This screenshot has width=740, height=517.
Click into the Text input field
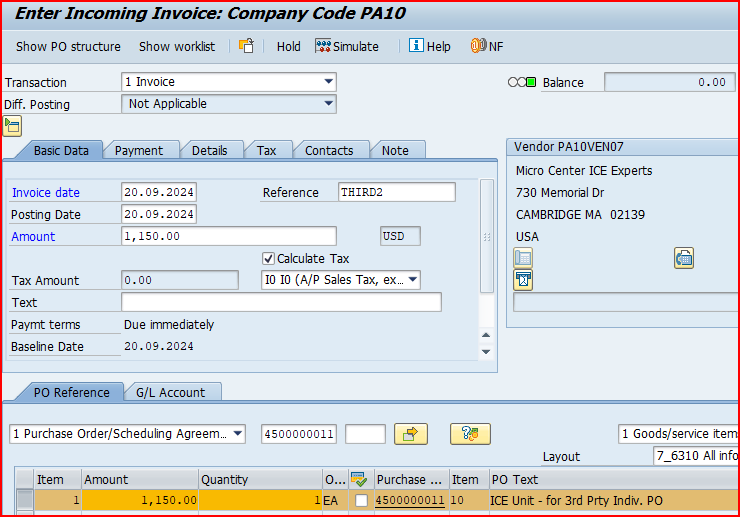(280, 302)
